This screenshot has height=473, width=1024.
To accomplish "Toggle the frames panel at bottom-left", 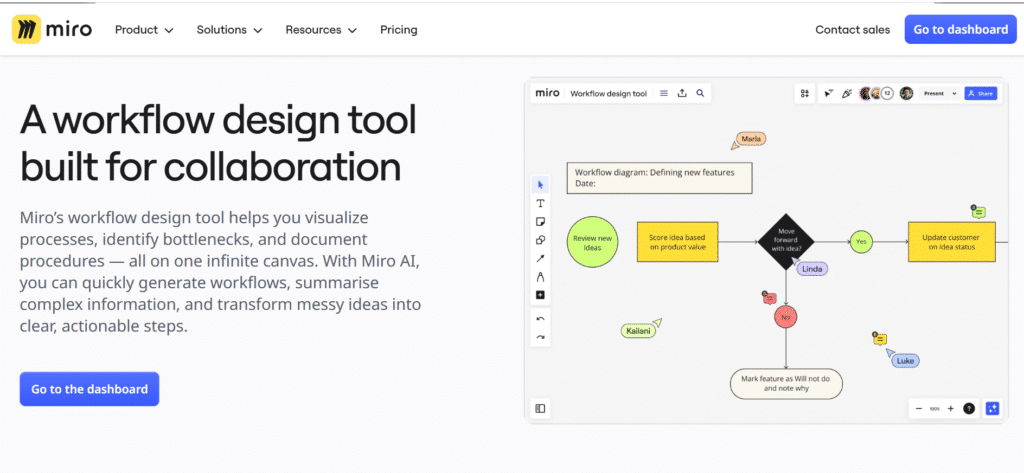I will coord(540,408).
